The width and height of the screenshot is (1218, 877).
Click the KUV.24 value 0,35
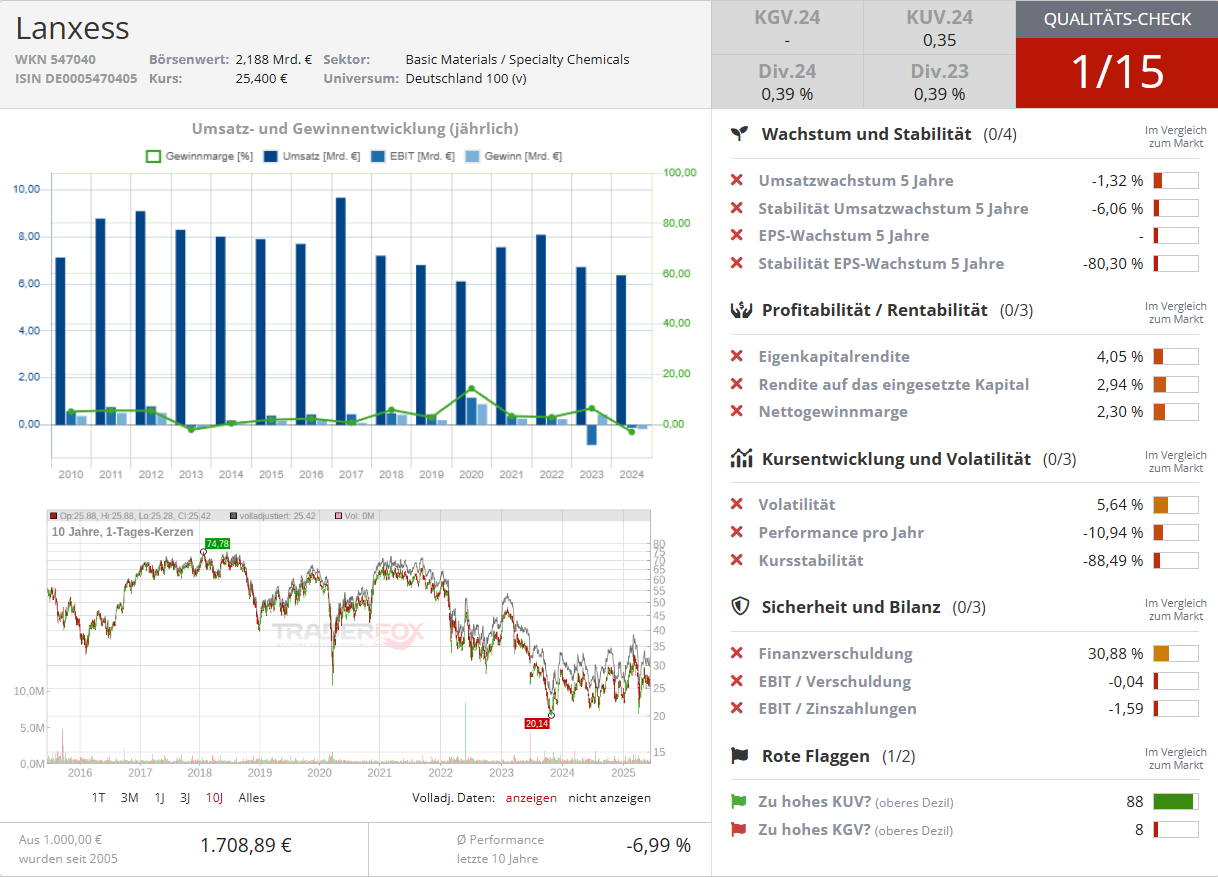tap(940, 41)
